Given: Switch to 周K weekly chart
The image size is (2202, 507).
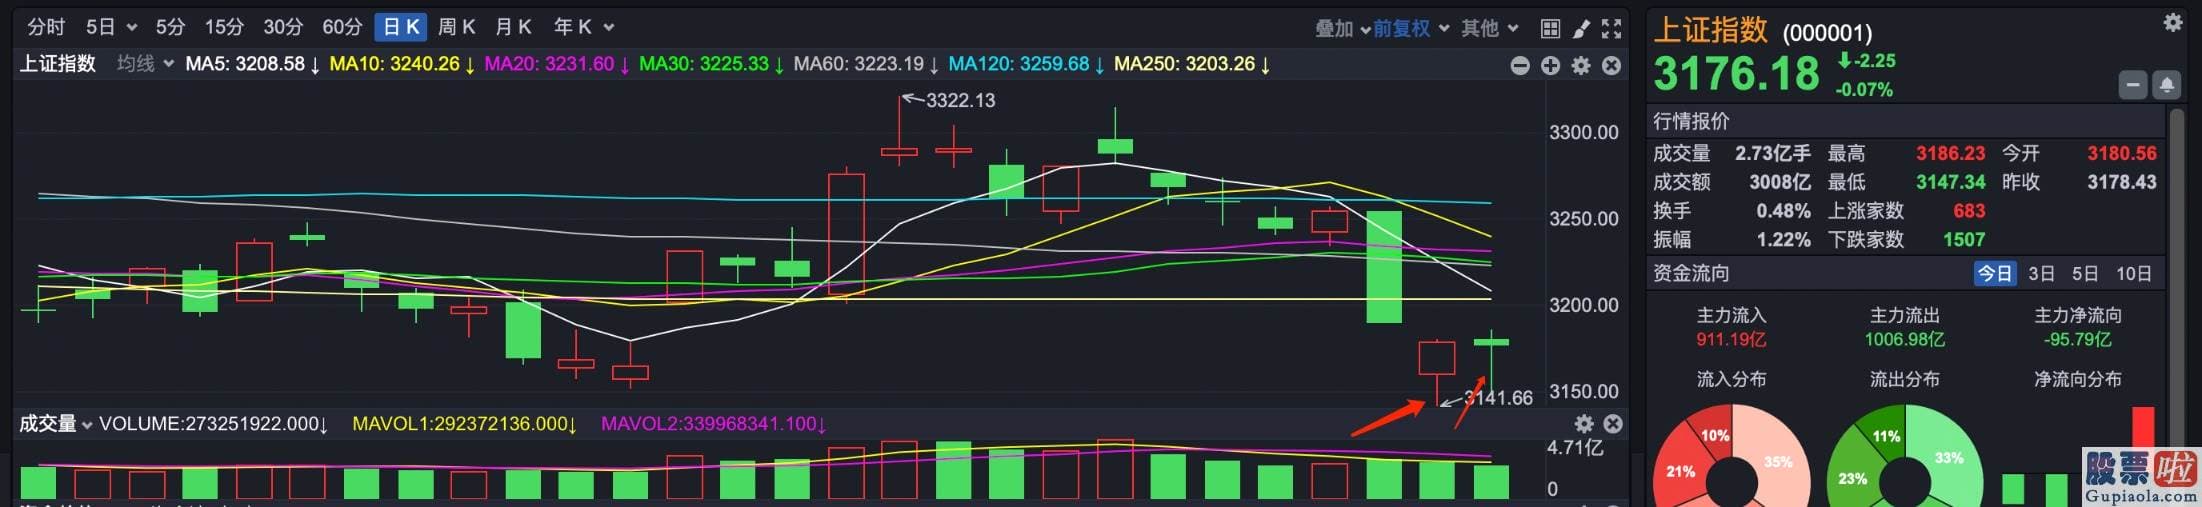Looking at the screenshot, I should [457, 28].
